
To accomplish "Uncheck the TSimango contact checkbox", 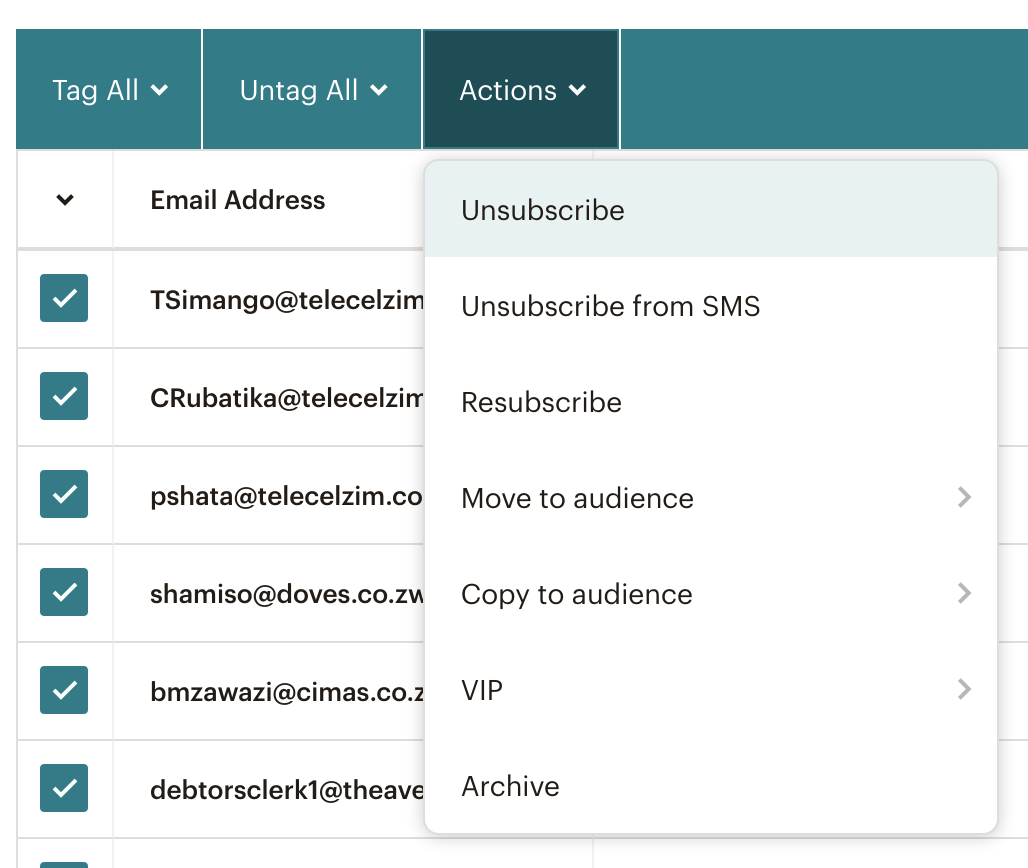I will click(64, 298).
